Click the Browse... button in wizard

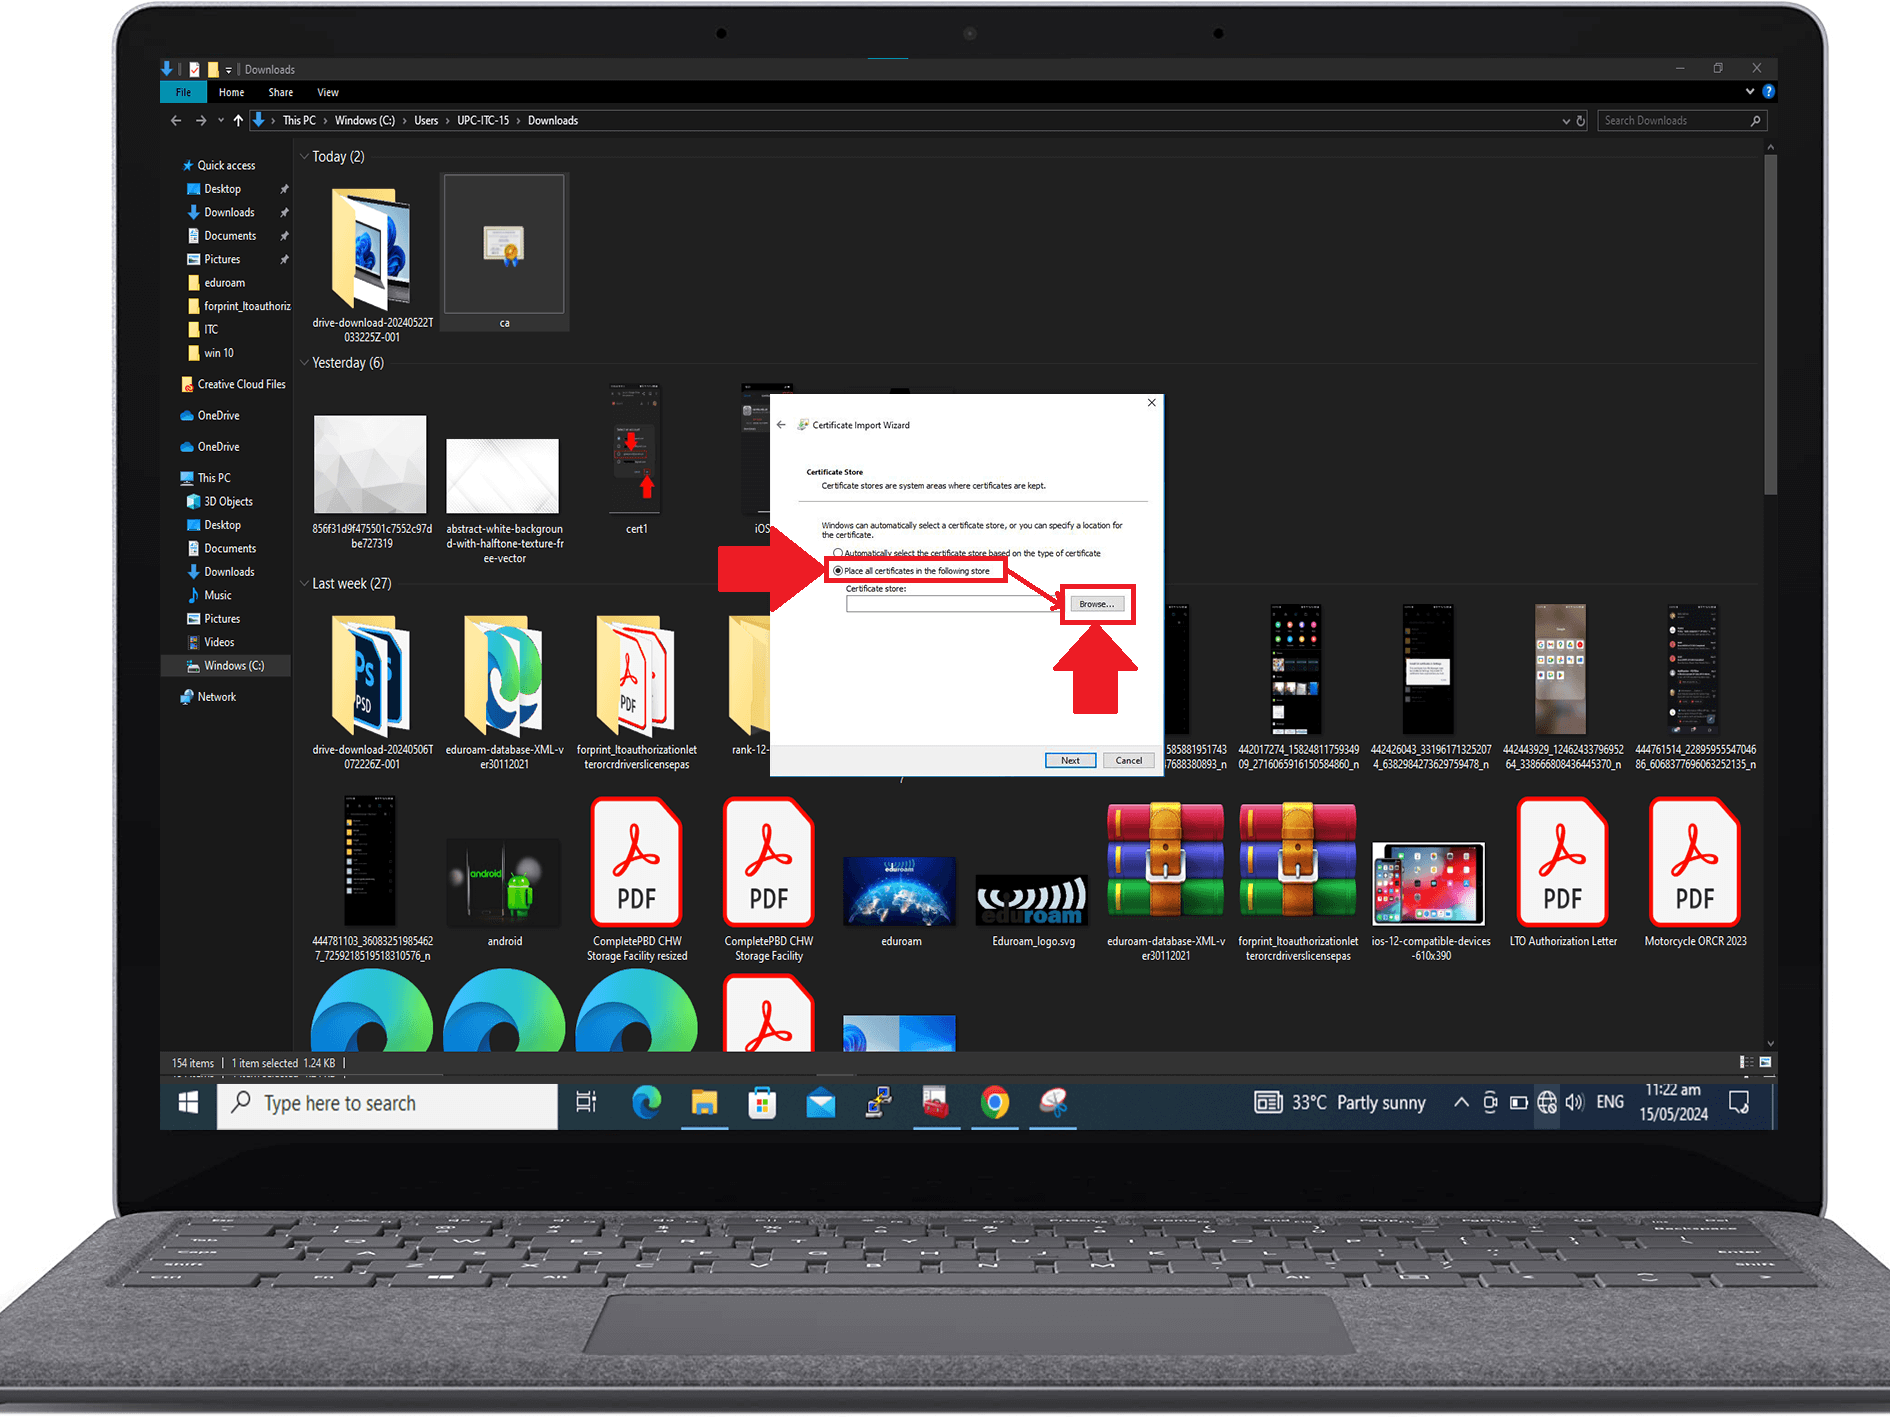1097,604
